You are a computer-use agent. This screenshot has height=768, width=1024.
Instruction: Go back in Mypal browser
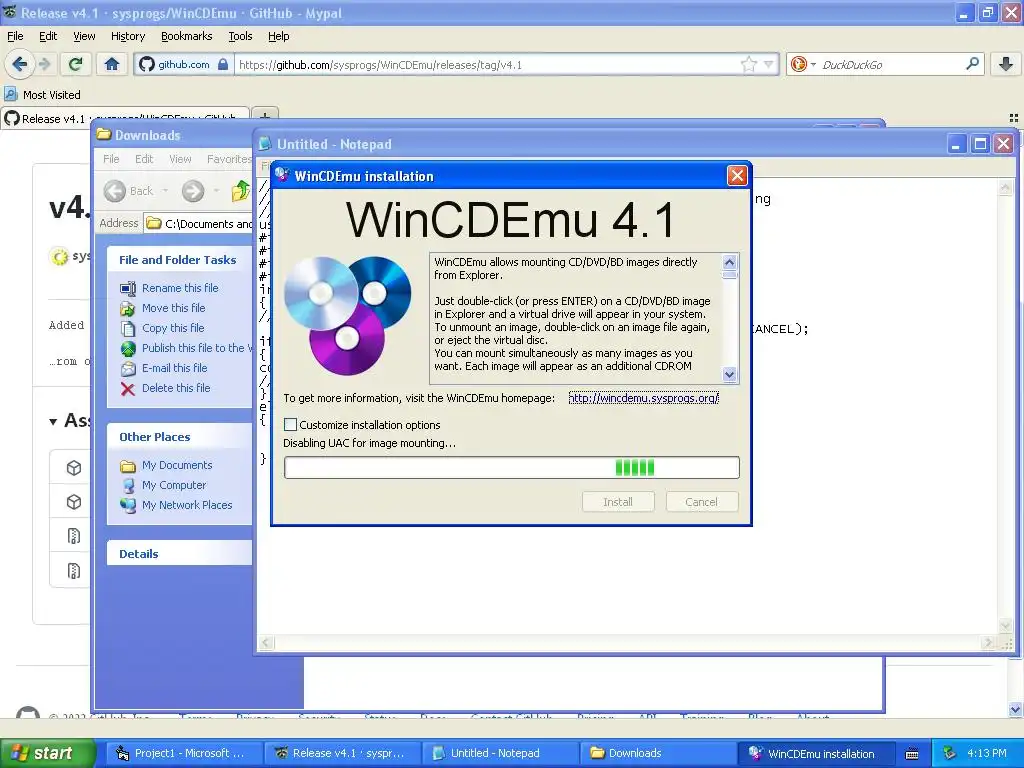[x=19, y=64]
